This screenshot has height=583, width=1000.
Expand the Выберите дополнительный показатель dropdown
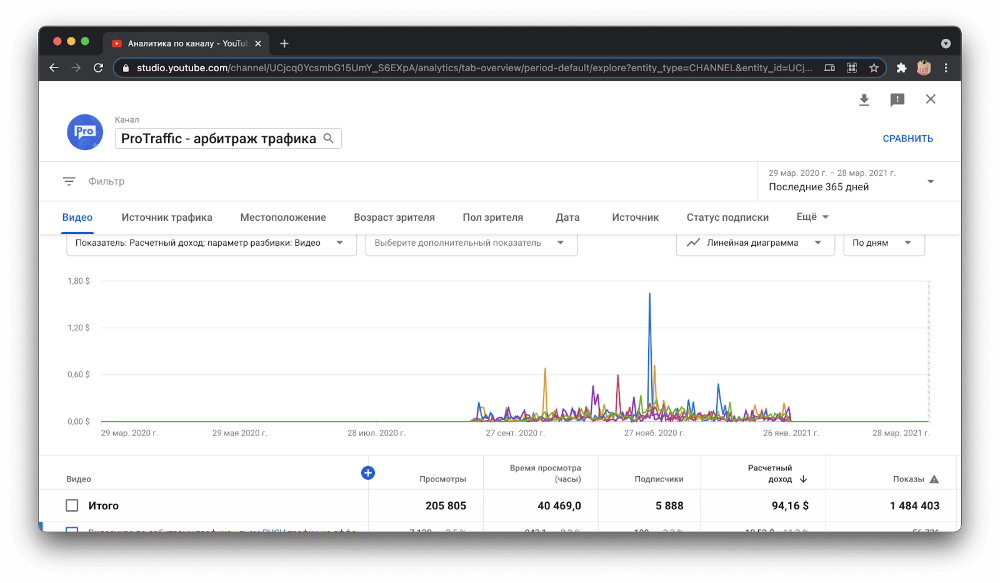[x=470, y=243]
